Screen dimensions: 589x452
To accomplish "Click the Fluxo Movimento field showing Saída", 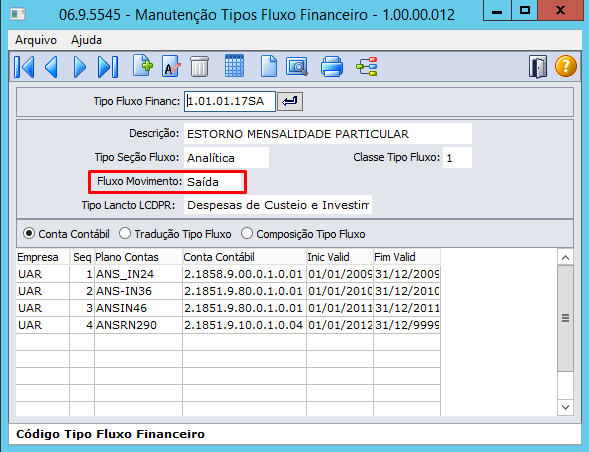I will point(213,182).
